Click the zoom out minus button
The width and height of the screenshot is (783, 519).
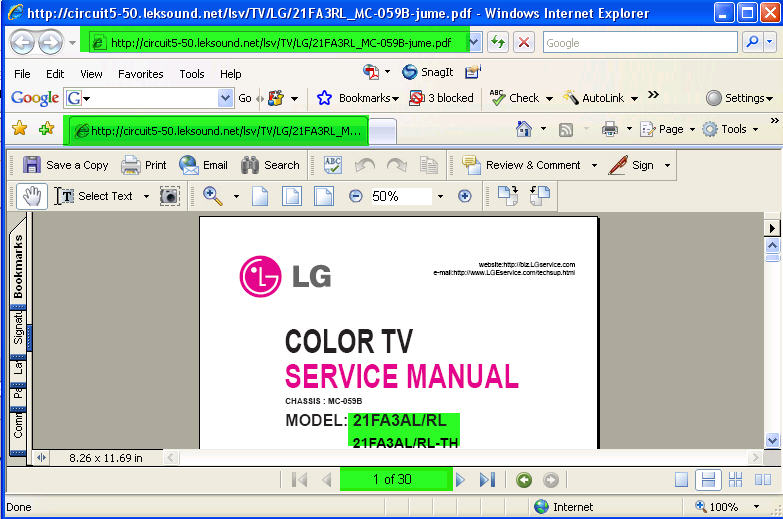[x=356, y=196]
